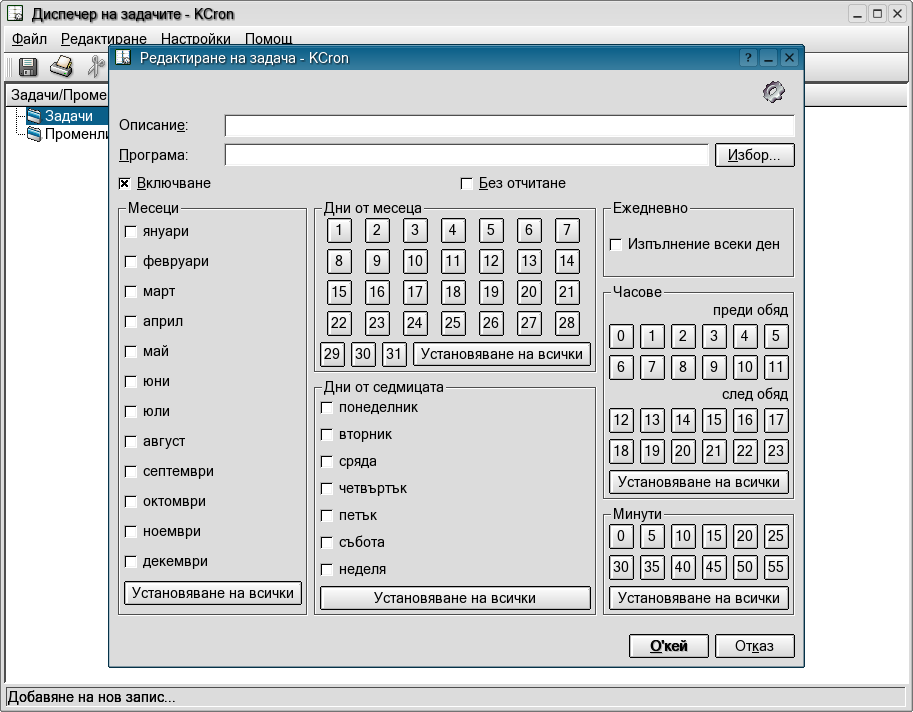Check понеделник in days of week
The height and width of the screenshot is (712, 913).
click(x=327, y=408)
